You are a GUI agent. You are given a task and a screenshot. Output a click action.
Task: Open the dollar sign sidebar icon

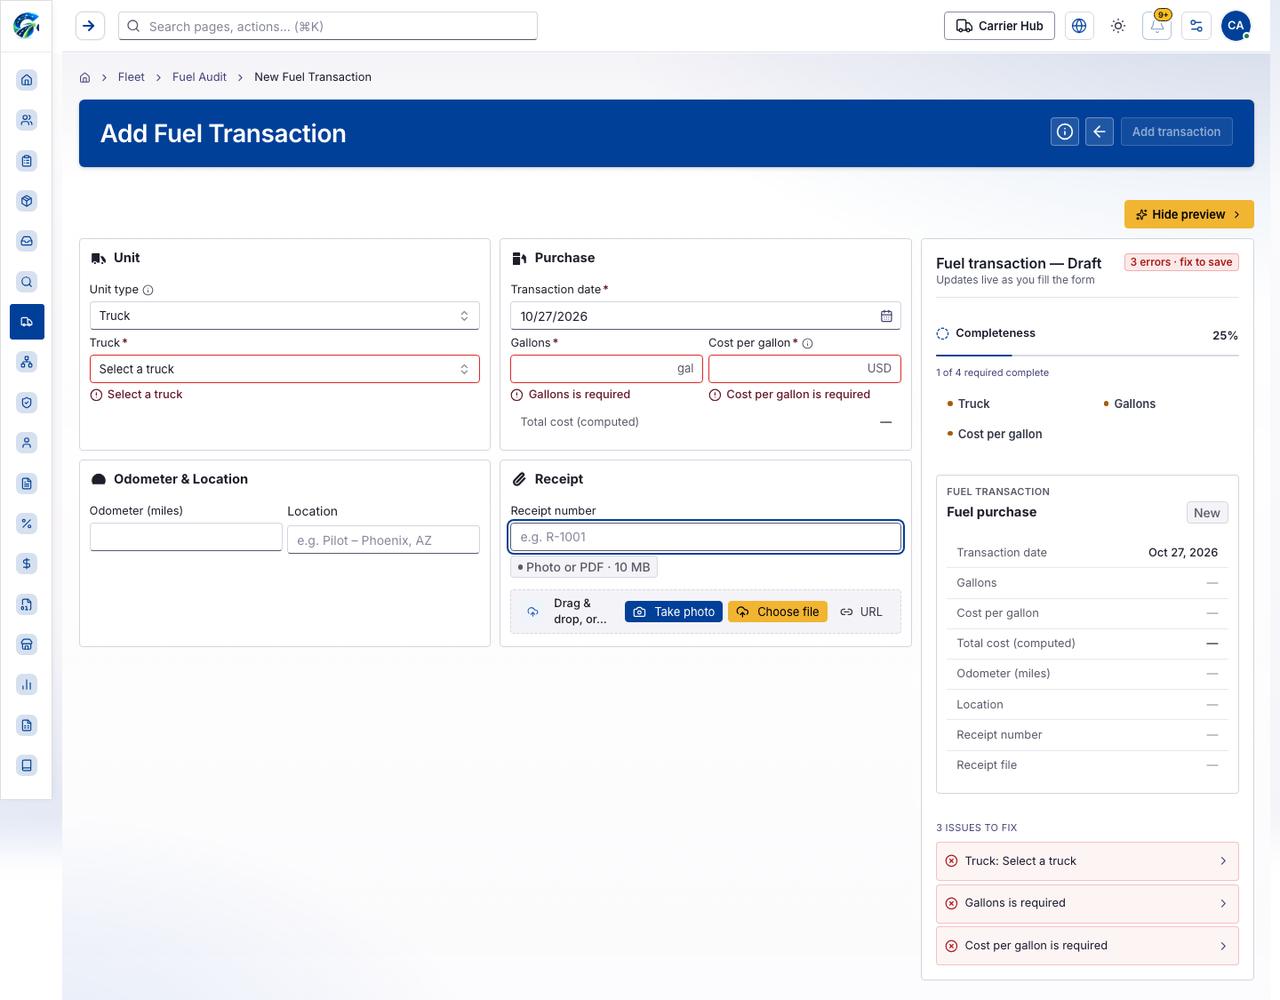point(27,564)
